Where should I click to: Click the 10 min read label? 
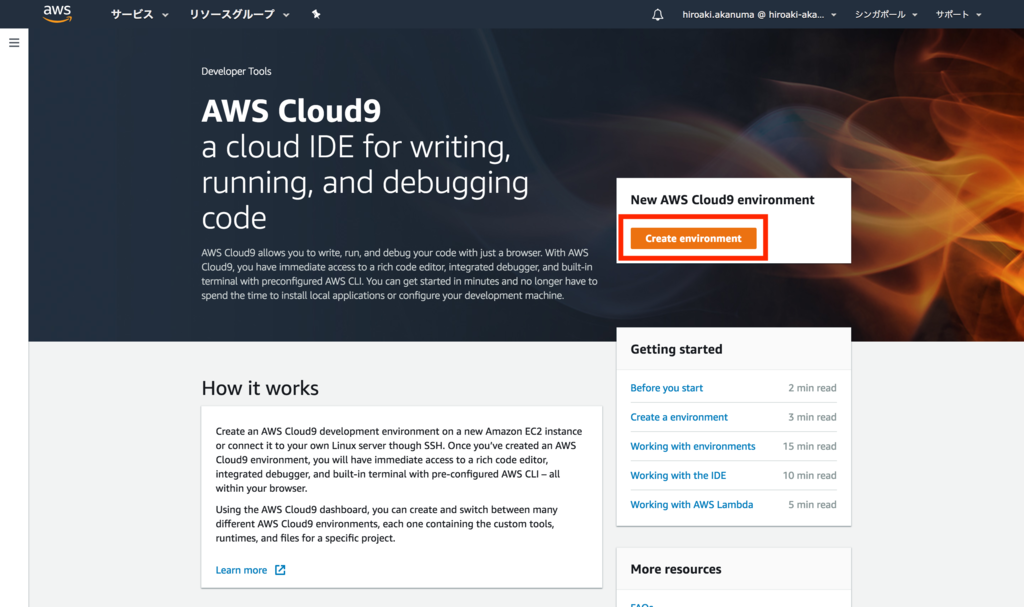point(809,475)
